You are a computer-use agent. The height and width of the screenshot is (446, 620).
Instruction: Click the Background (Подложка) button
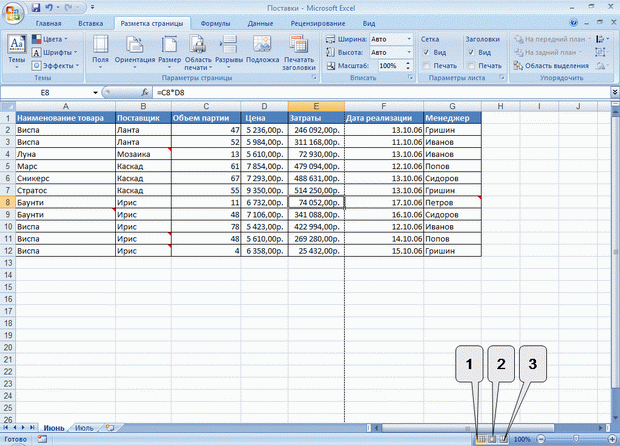263,49
